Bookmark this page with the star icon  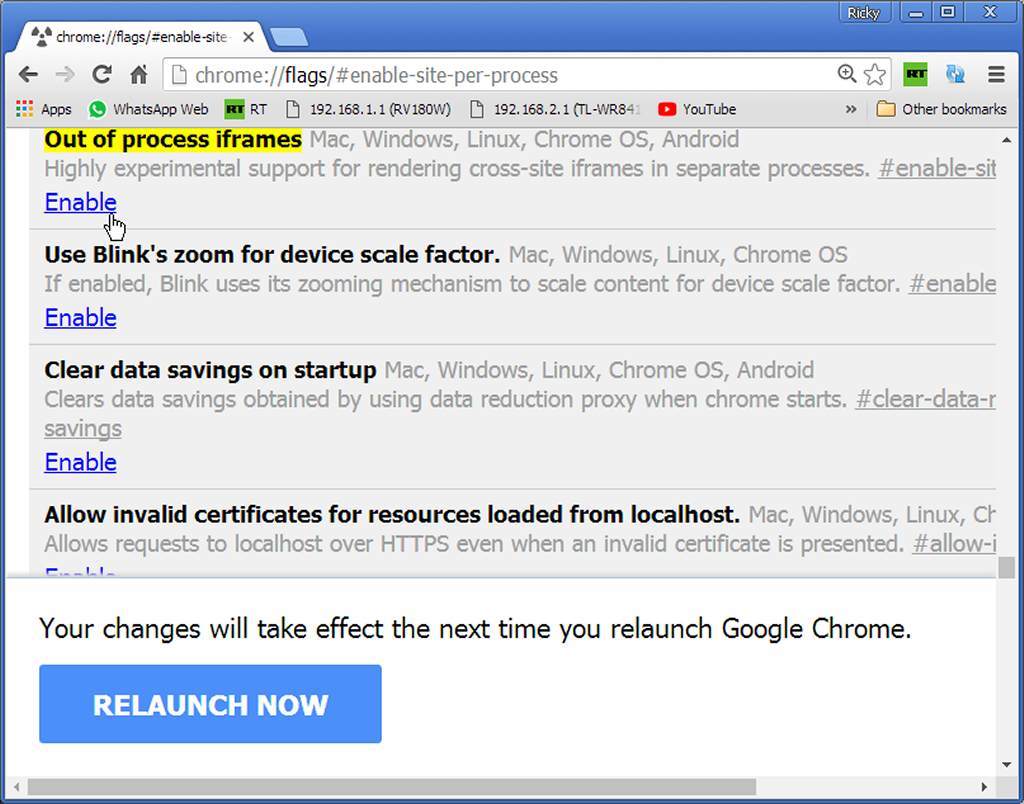click(874, 74)
